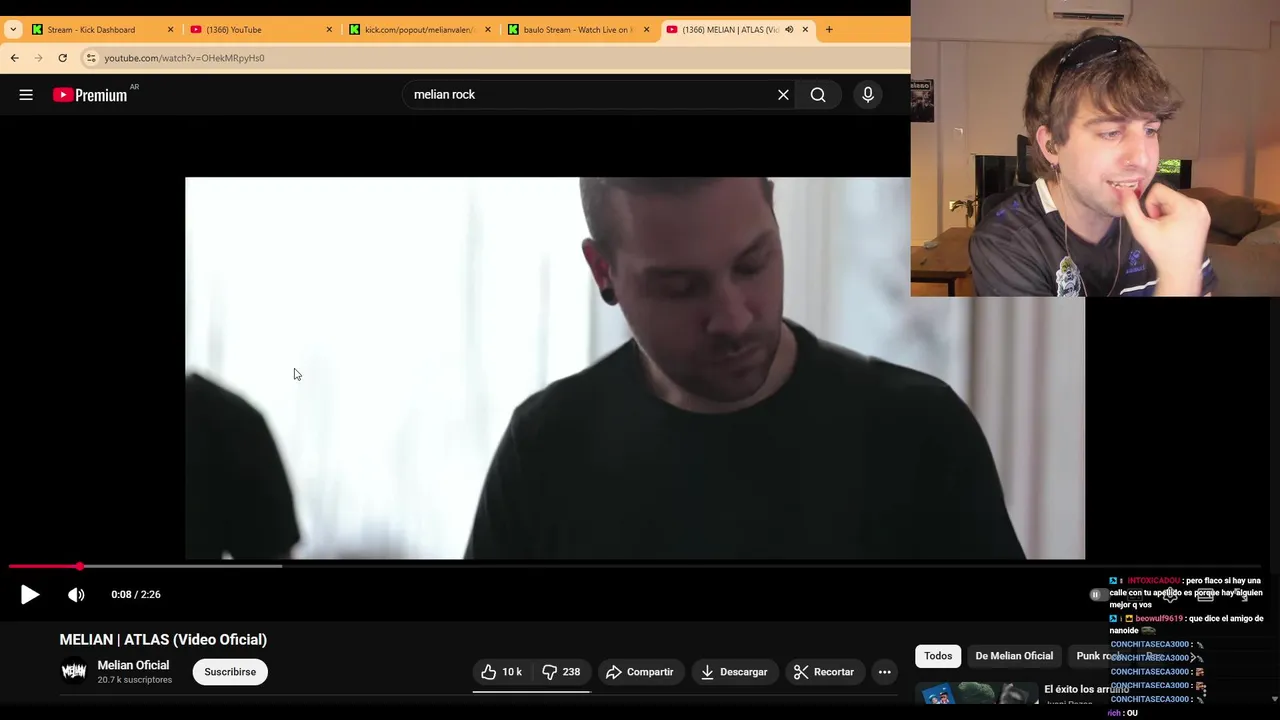Viewport: 1280px width, 720px height.
Task: Click chat username beowulf9619
Action: (1159, 619)
